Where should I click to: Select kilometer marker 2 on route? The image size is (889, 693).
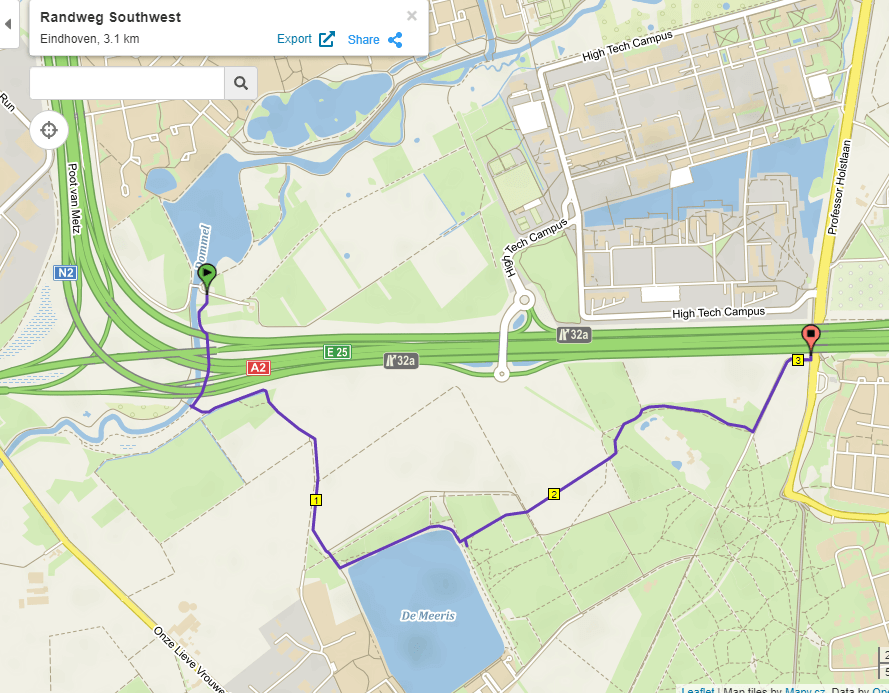(x=554, y=494)
